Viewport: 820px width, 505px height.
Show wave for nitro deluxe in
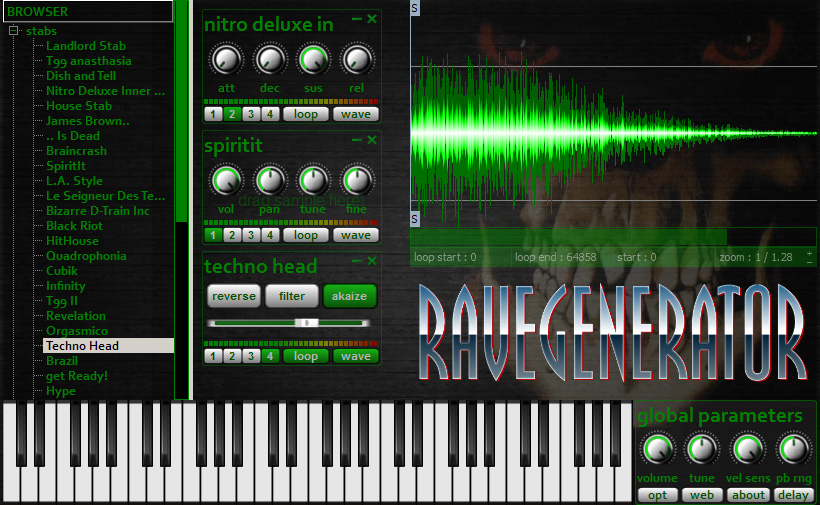tap(356, 114)
